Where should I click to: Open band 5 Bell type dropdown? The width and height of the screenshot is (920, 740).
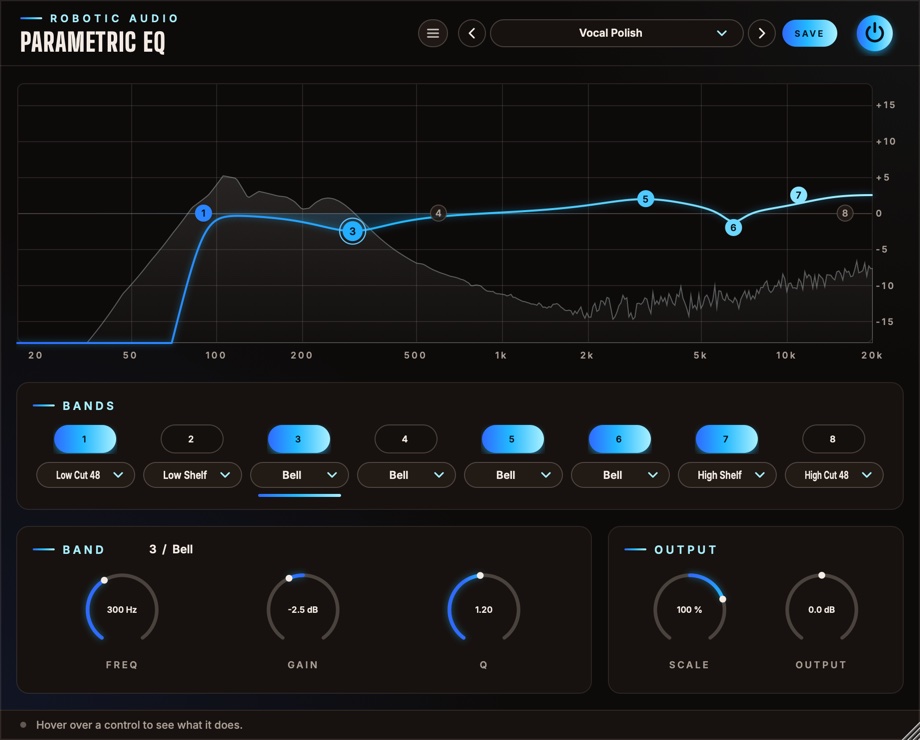(513, 475)
